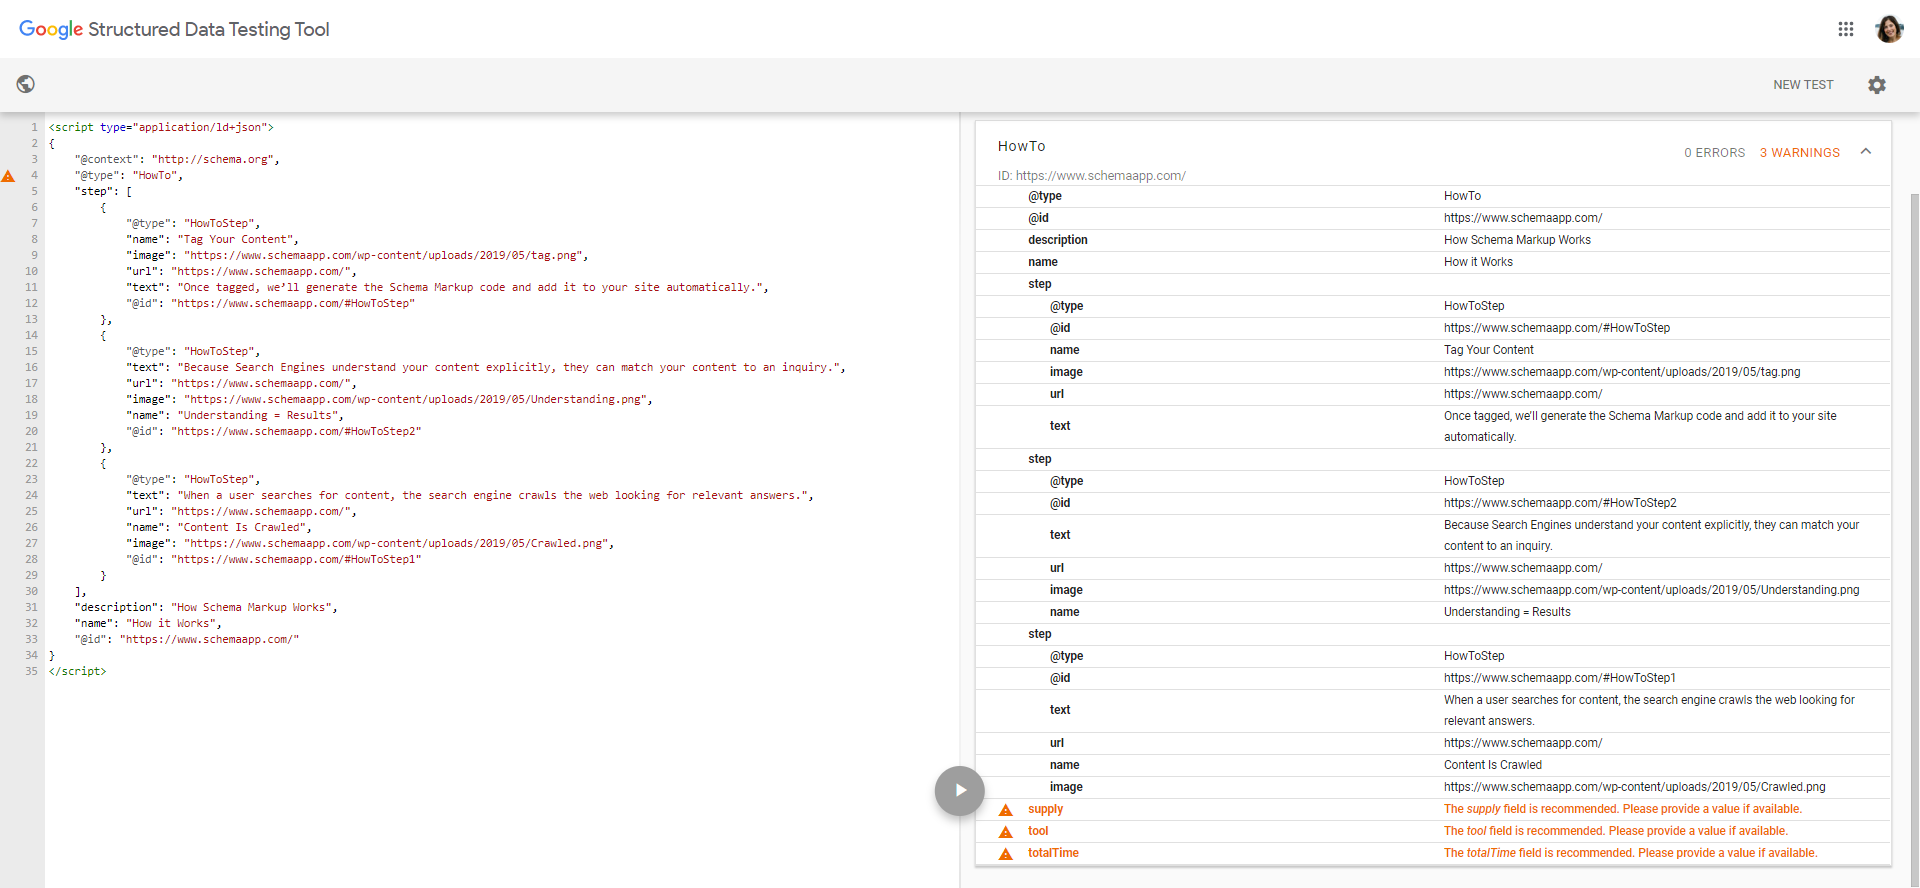Screen dimensions: 1920x888
Task: Click the Google Structured Data Testing Tool logo
Action: tap(174, 29)
